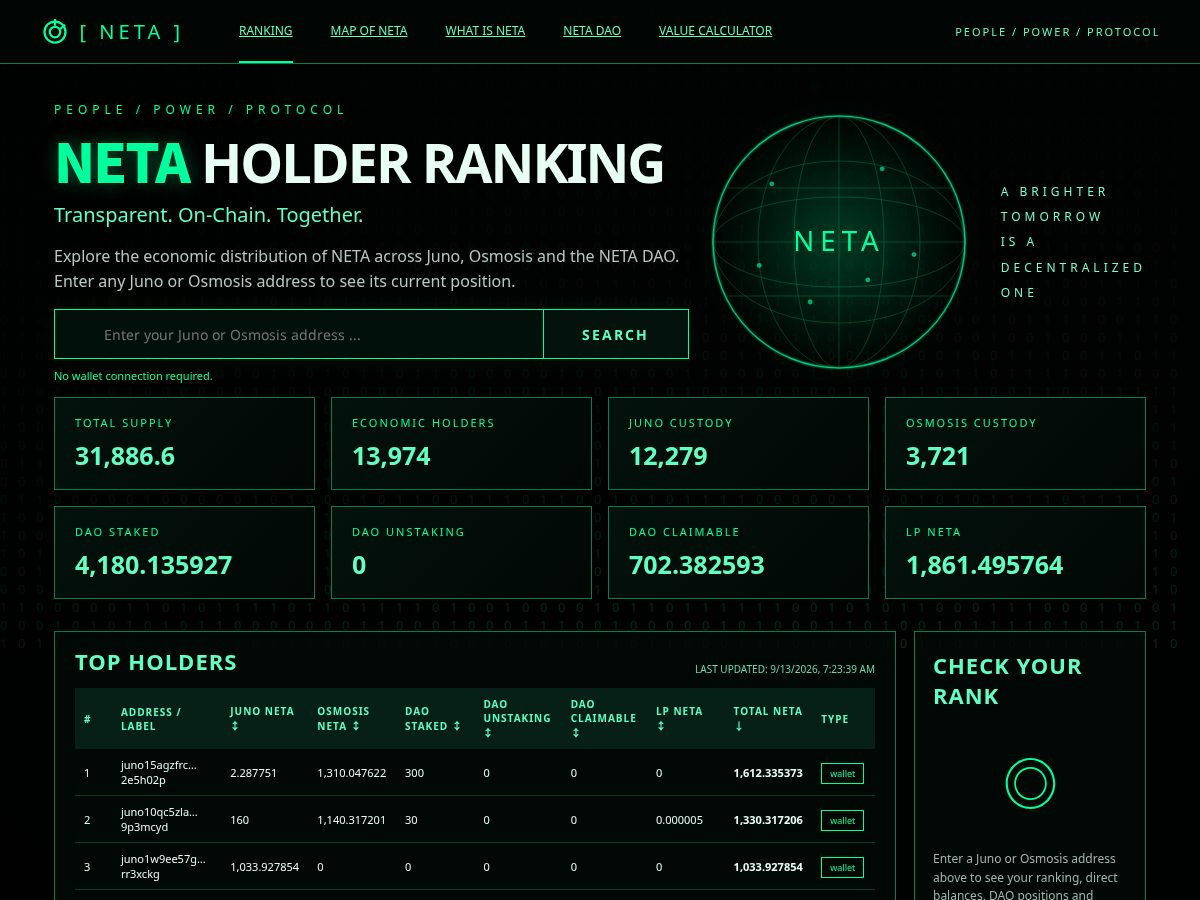Click the NETA logo icon in header
Screen dimensions: 1200x900
tap(55, 31)
